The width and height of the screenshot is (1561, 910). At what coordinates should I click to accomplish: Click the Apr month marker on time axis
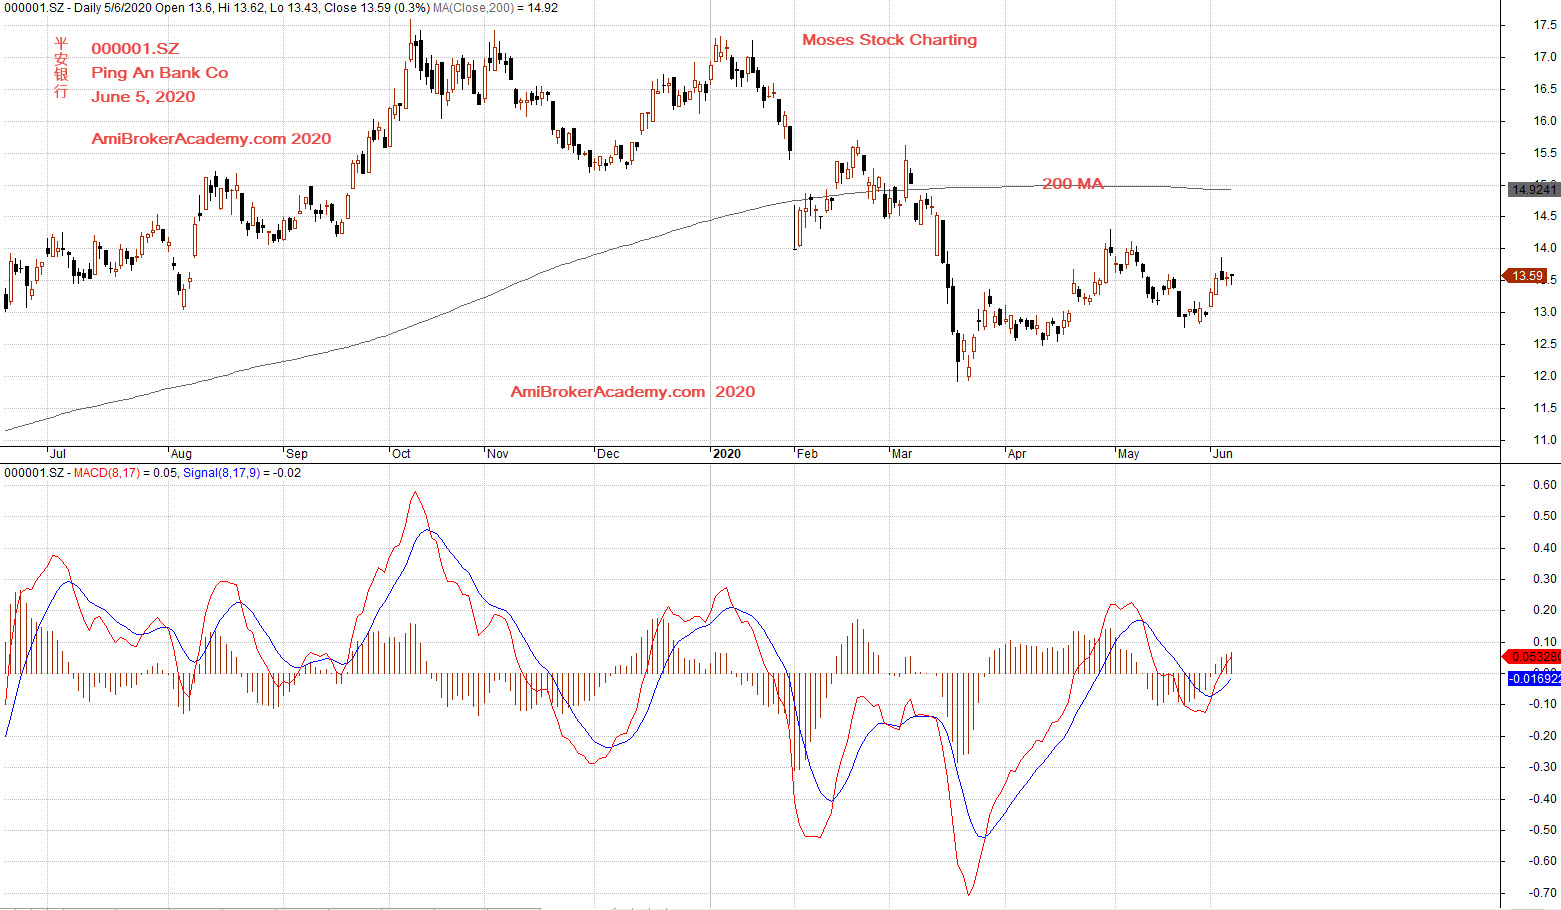coord(1017,454)
